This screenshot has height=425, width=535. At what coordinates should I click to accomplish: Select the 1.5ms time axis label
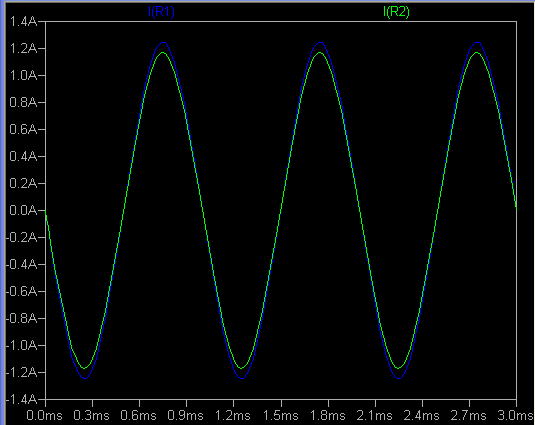[x=280, y=415]
